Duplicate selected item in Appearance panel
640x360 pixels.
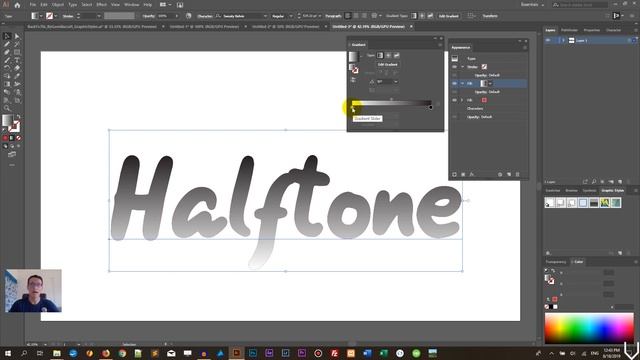pos(509,174)
